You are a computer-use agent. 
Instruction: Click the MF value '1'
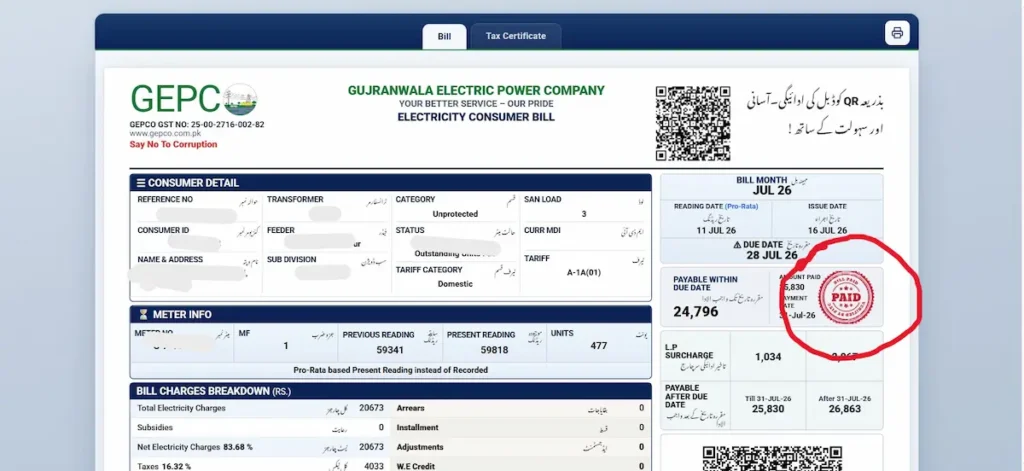coord(286,346)
